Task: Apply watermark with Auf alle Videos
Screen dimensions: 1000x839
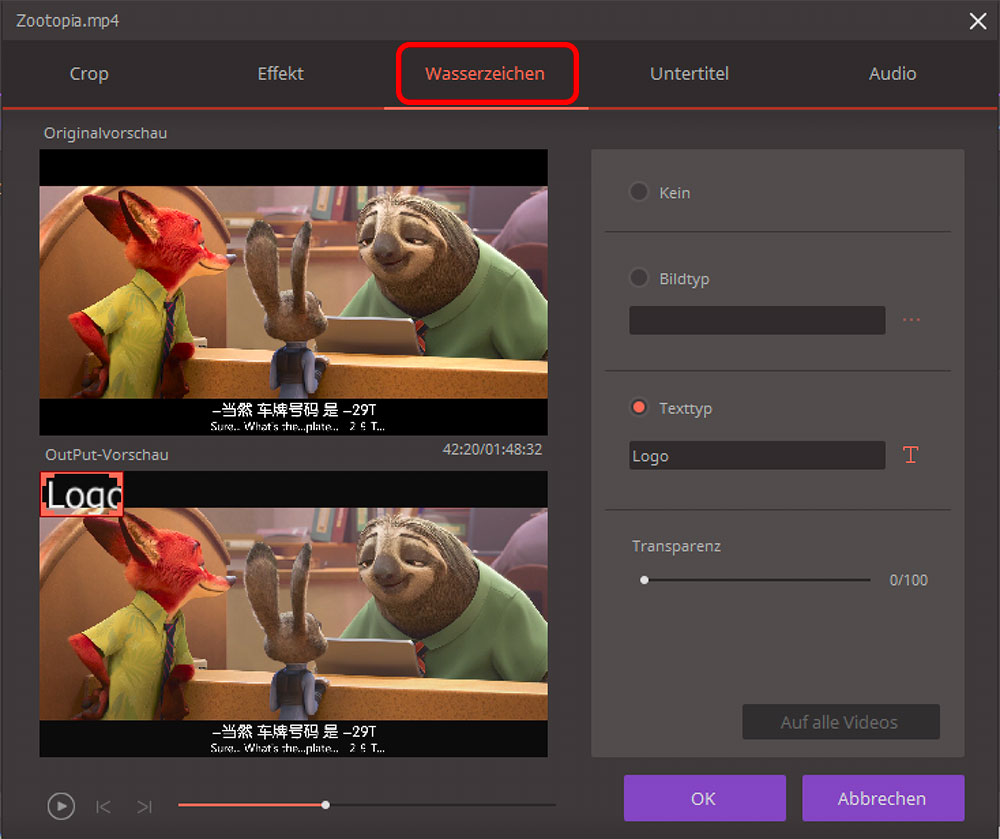Action: click(841, 722)
